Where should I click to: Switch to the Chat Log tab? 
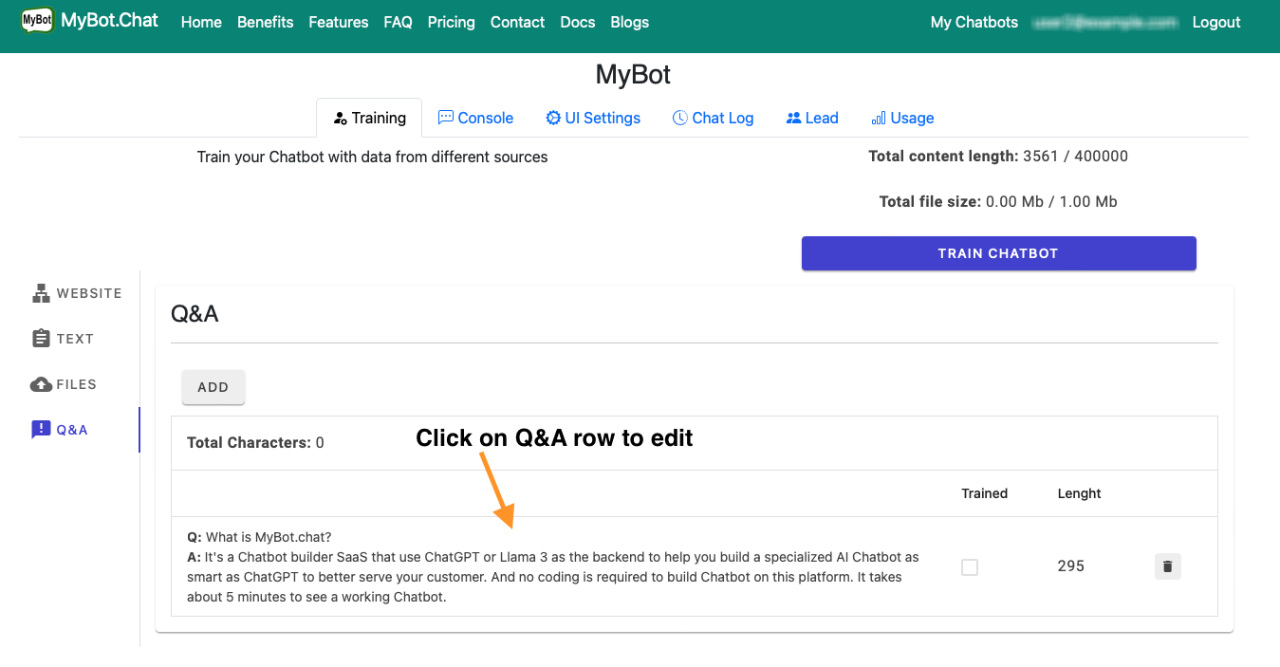[x=713, y=117]
